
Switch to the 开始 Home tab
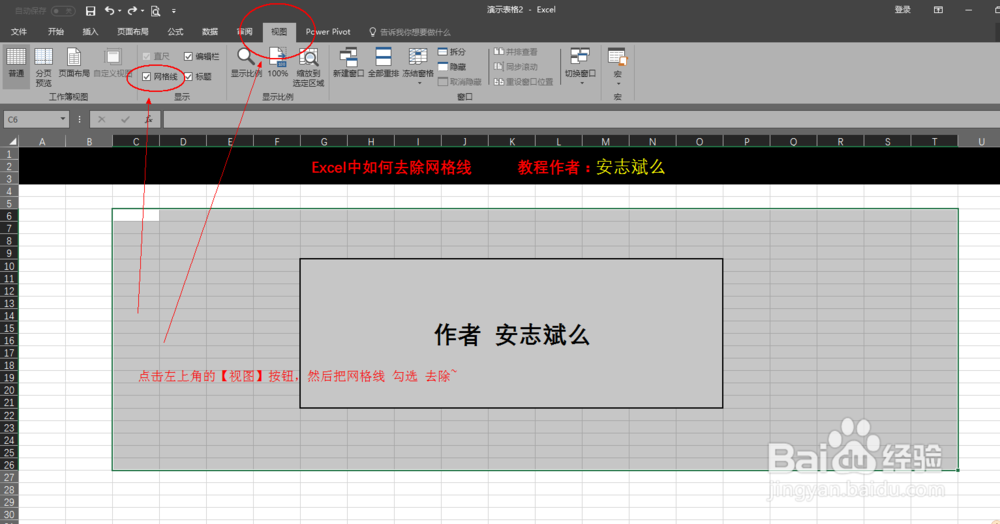coord(55,31)
